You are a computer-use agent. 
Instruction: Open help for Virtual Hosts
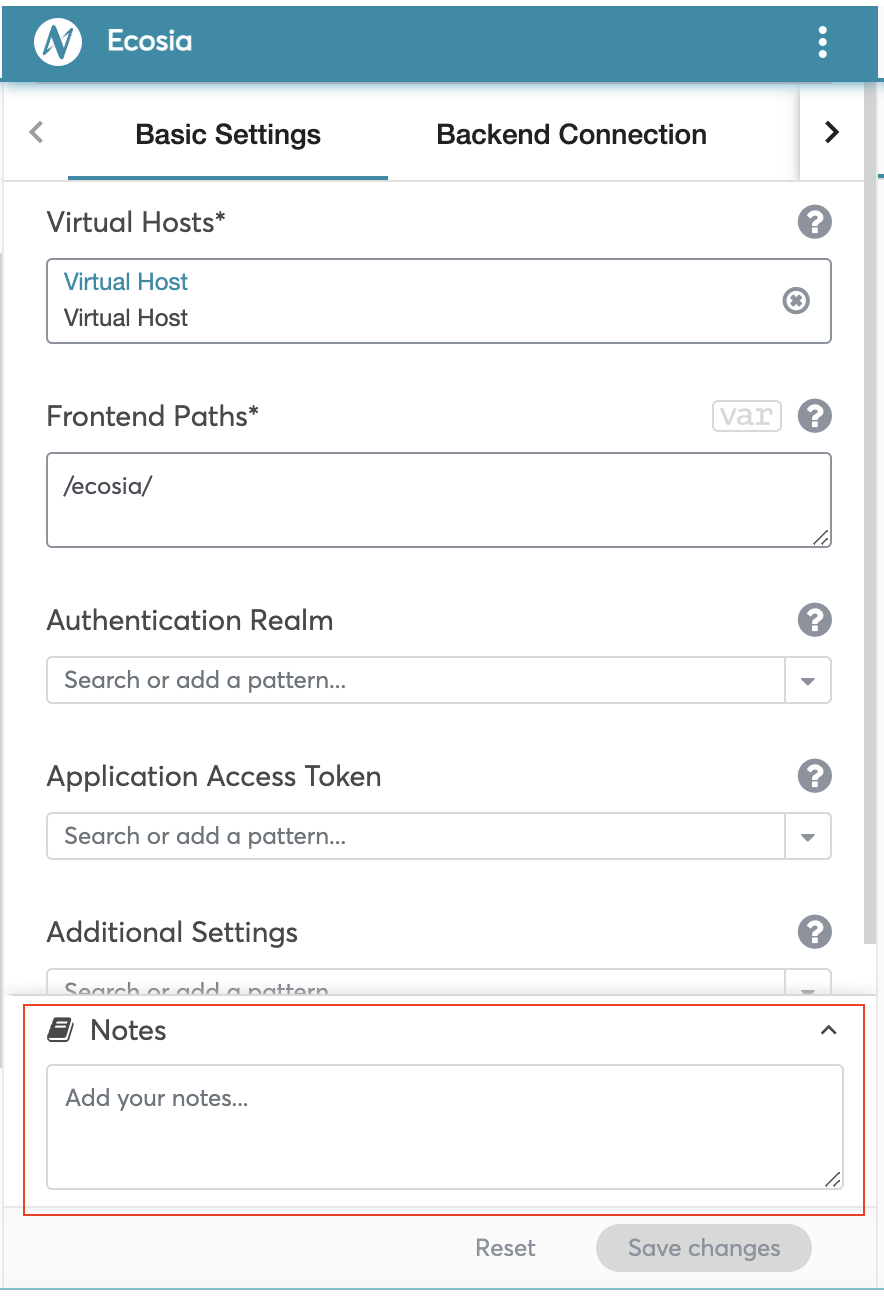click(x=815, y=222)
